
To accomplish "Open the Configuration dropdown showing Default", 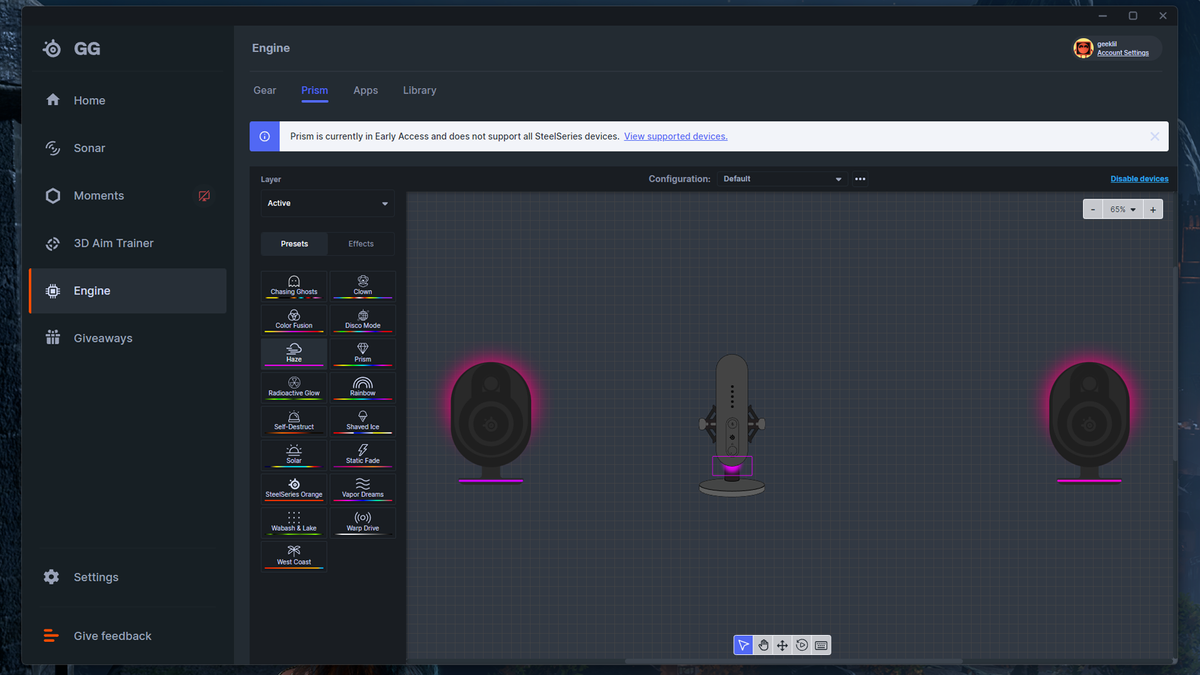I will tap(783, 179).
